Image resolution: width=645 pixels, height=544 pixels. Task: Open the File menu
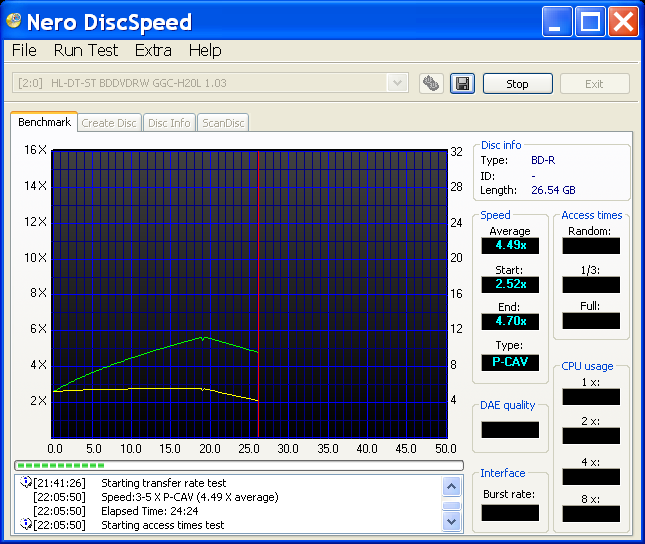[x=24, y=50]
